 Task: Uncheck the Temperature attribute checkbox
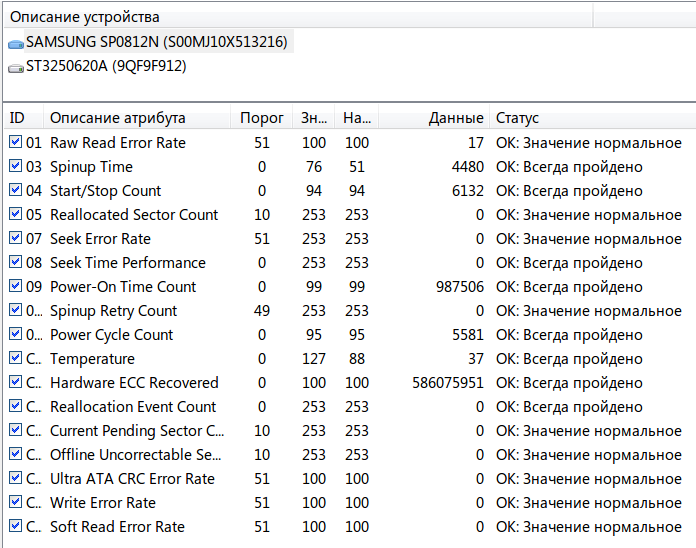click(15, 359)
